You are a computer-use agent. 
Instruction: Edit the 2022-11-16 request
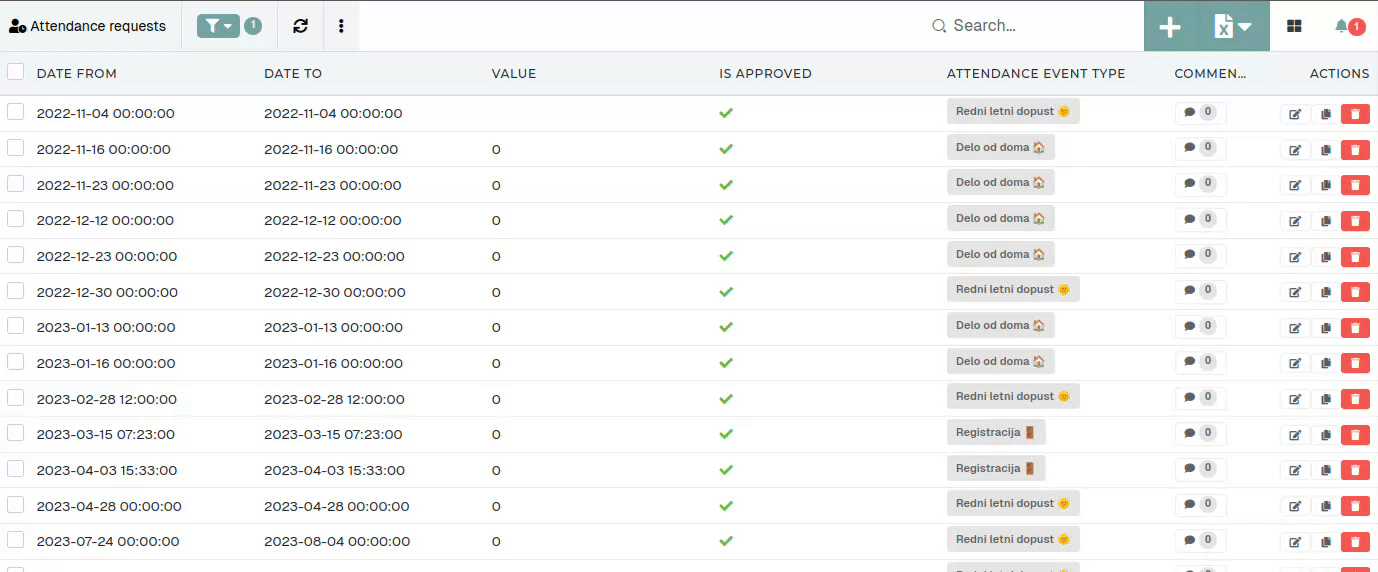tap(1295, 150)
